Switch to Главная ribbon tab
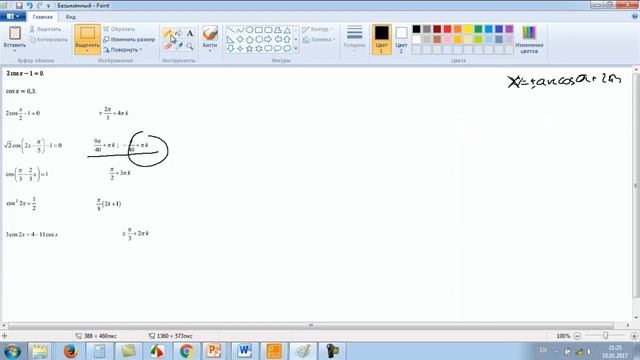The height and width of the screenshot is (360, 640). 42,17
